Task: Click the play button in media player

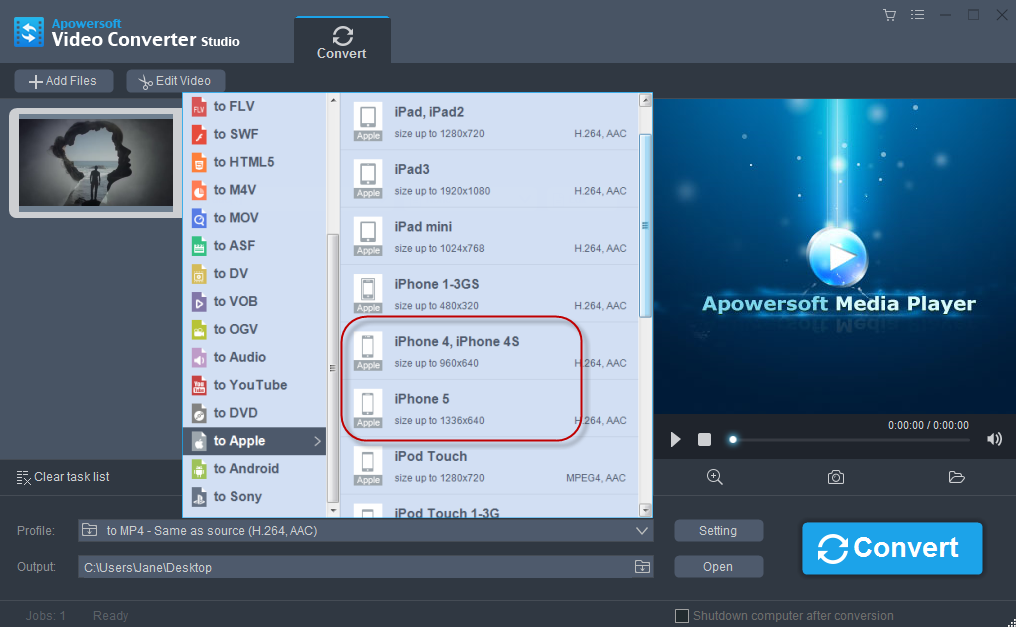Action: 676,440
